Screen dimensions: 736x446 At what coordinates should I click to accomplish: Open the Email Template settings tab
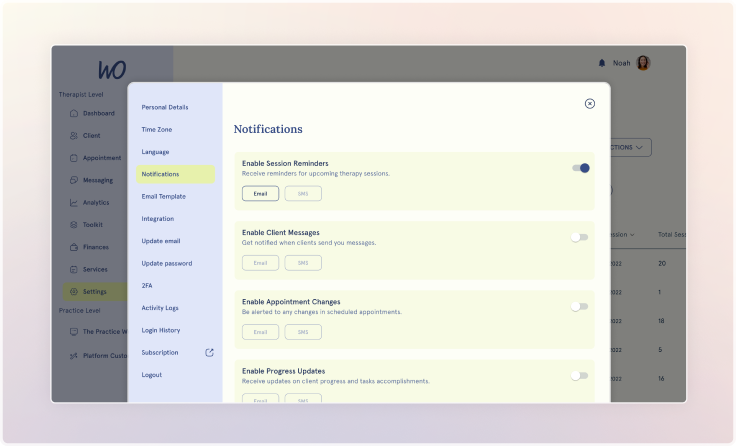point(164,196)
